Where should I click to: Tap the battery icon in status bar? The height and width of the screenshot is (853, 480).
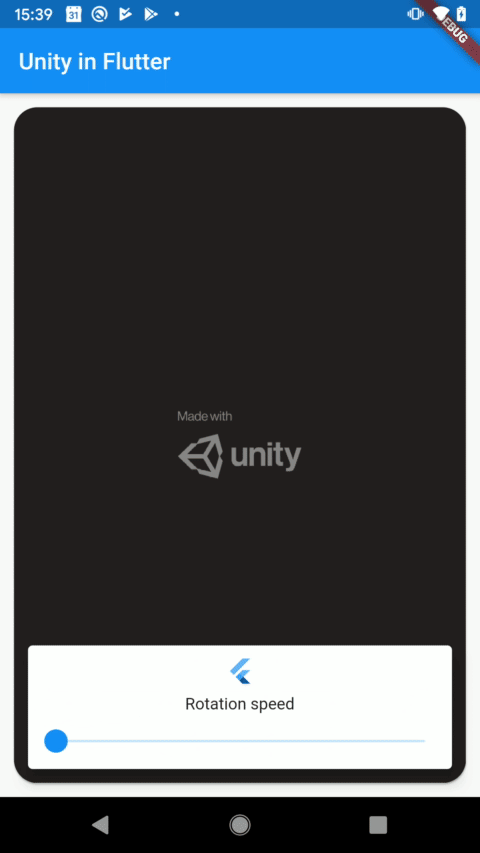point(461,14)
